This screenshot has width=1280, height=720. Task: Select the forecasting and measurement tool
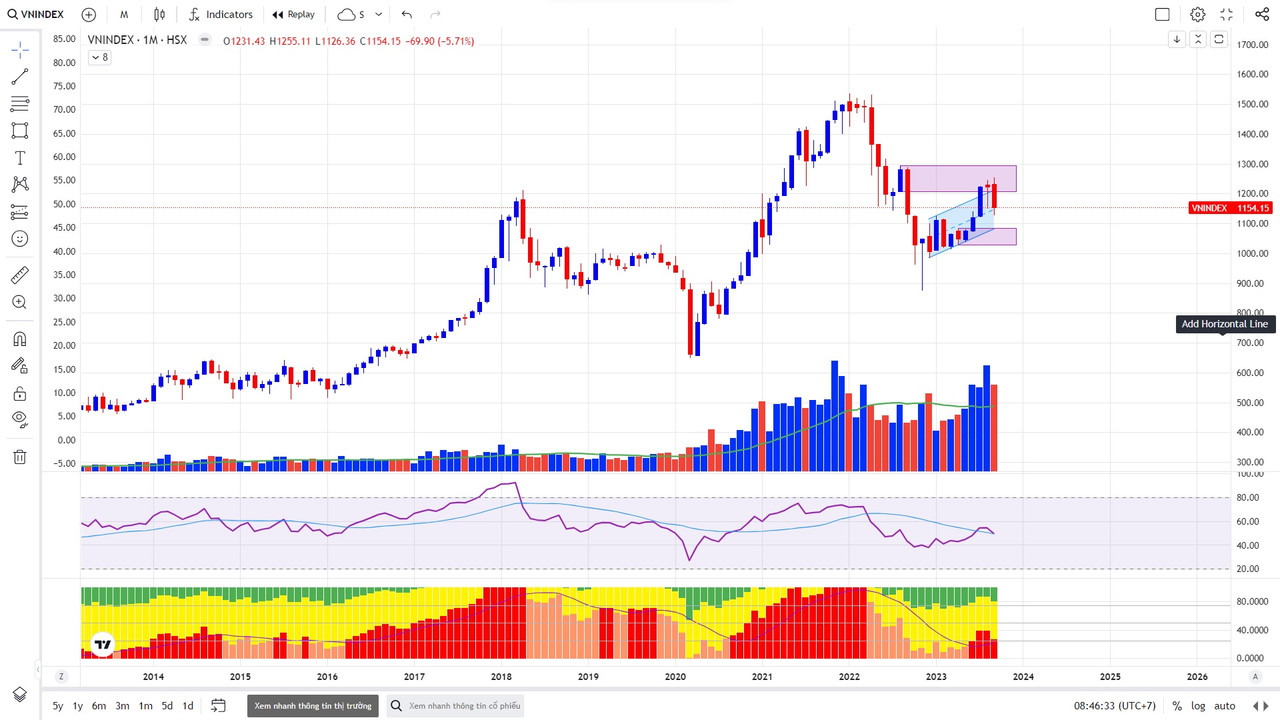pos(20,212)
